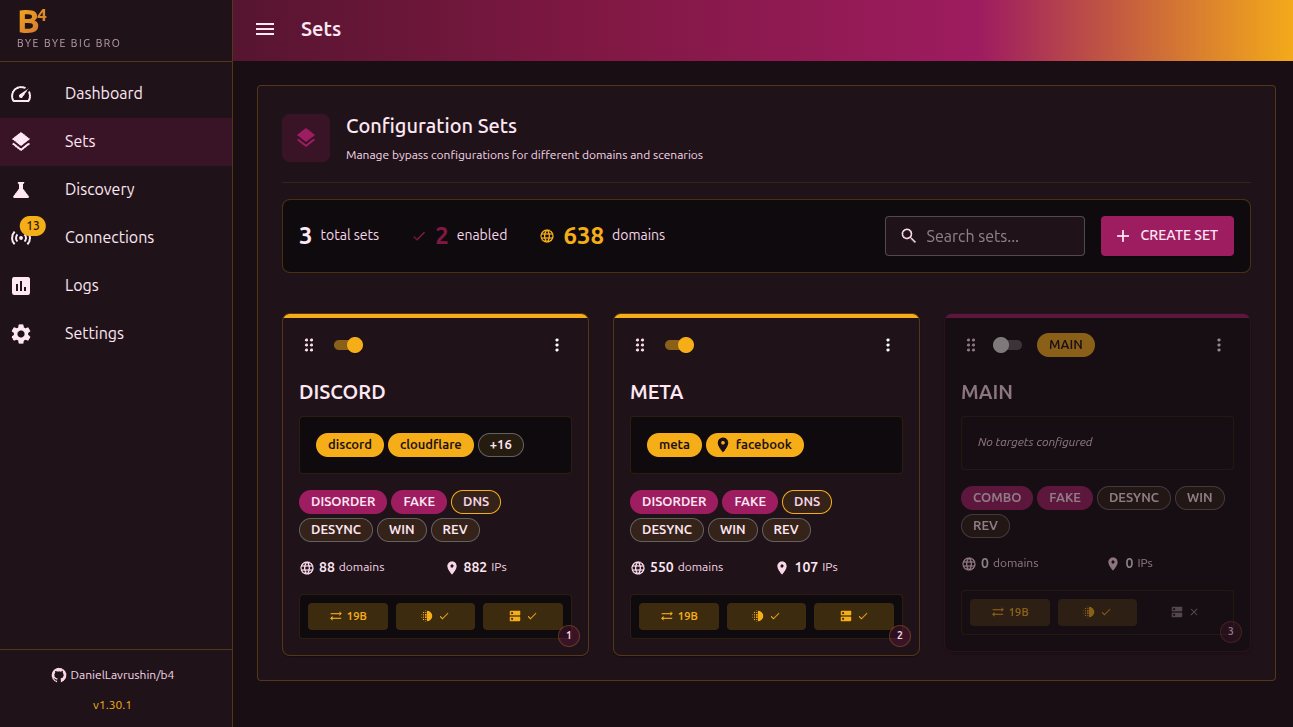Enable the MAIN set toggle
The image size is (1293, 727).
(1007, 344)
